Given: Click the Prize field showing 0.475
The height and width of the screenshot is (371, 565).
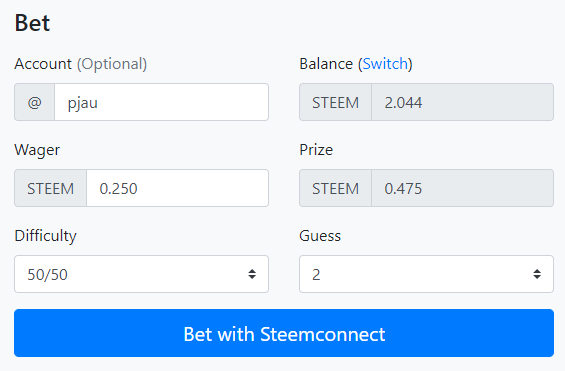Looking at the screenshot, I should 463,188.
